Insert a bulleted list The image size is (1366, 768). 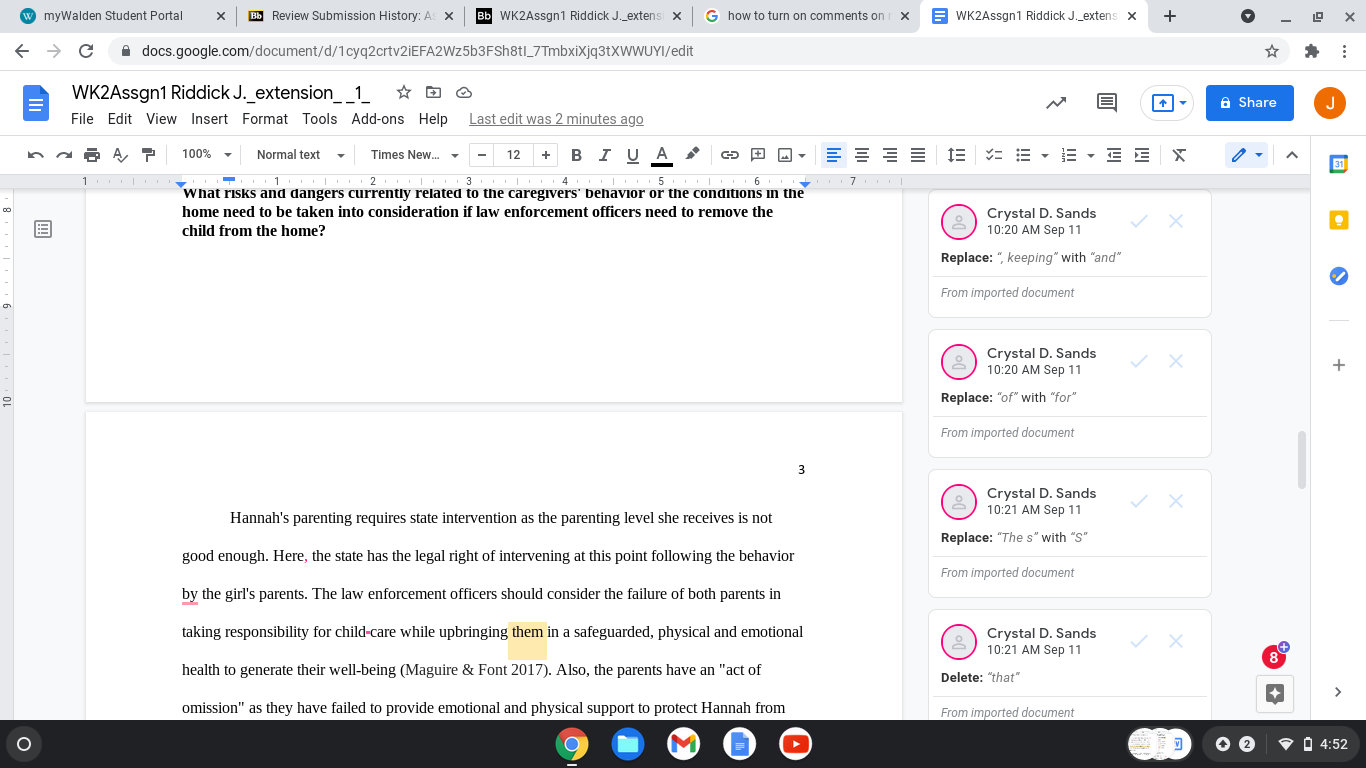[x=1023, y=155]
